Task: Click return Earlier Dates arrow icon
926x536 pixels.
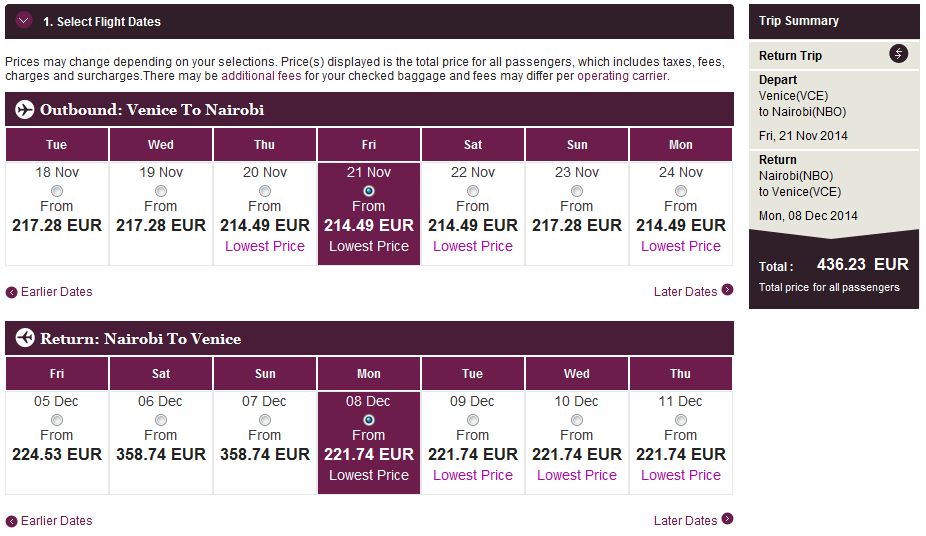Action: pyautogui.click(x=12, y=521)
